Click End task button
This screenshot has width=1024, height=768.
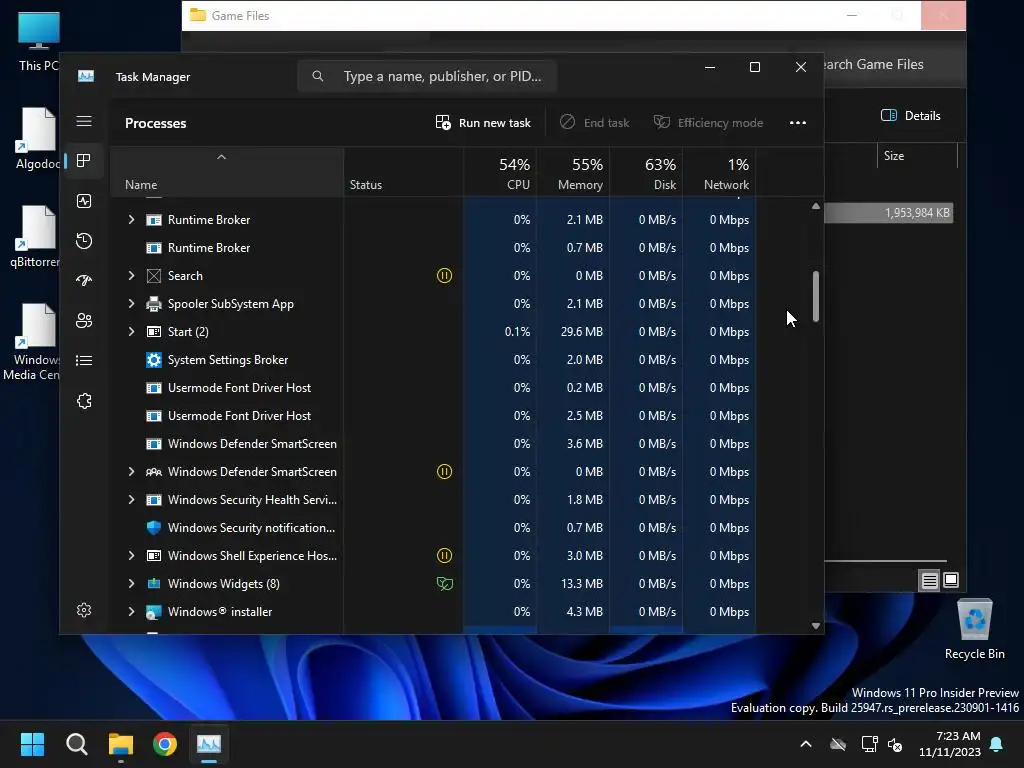coord(595,123)
